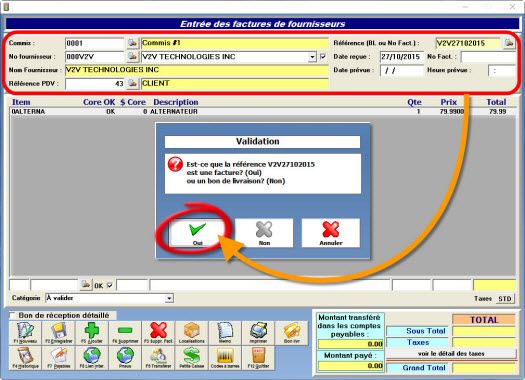Enable the Bon de réception détaillé checkbox
Viewport: 525px width, 380px height.
tap(13, 315)
